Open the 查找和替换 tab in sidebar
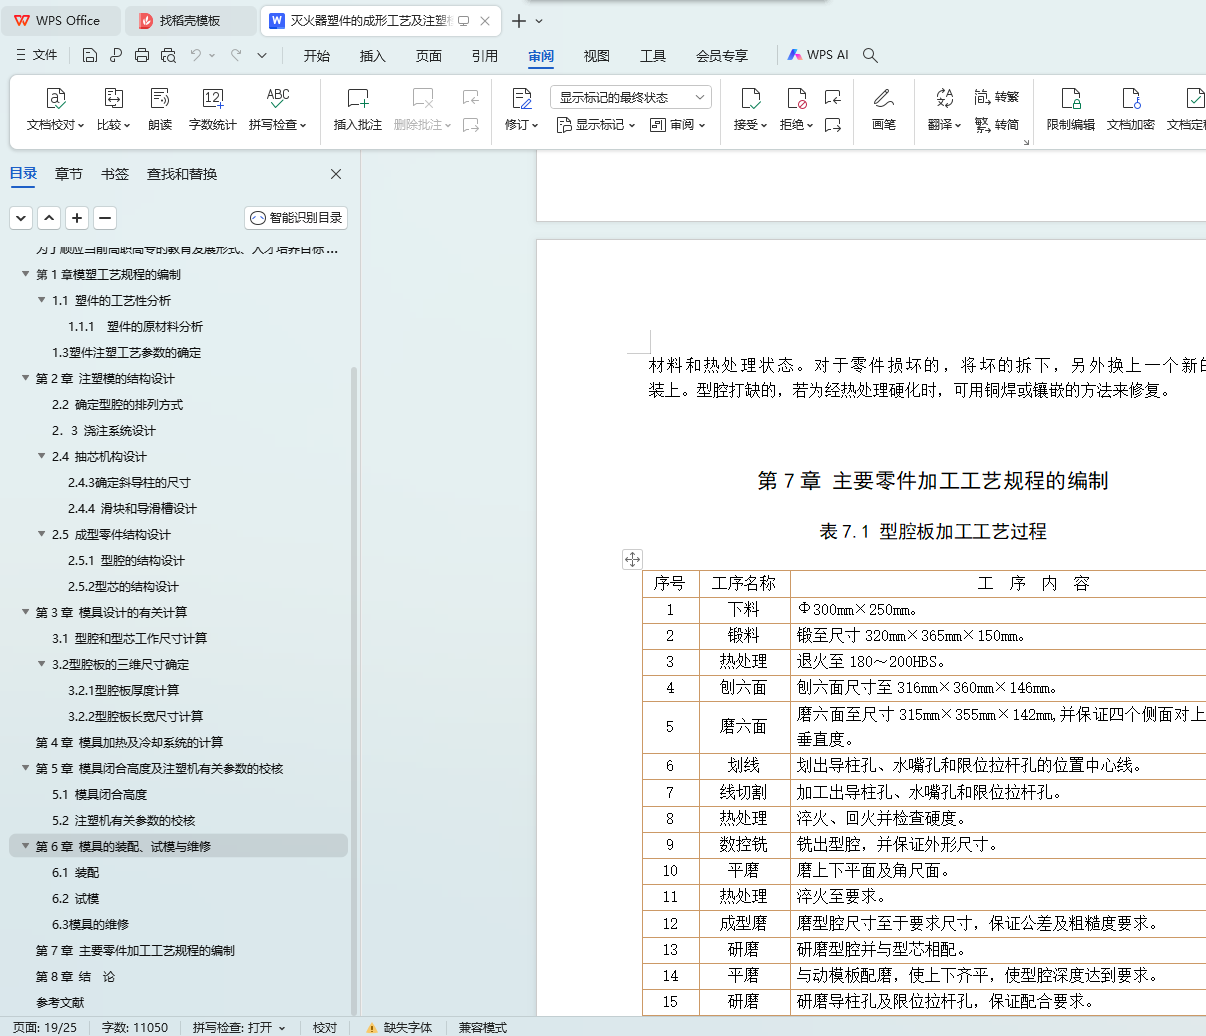Screen dimensions: 1206x1036 (x=182, y=174)
